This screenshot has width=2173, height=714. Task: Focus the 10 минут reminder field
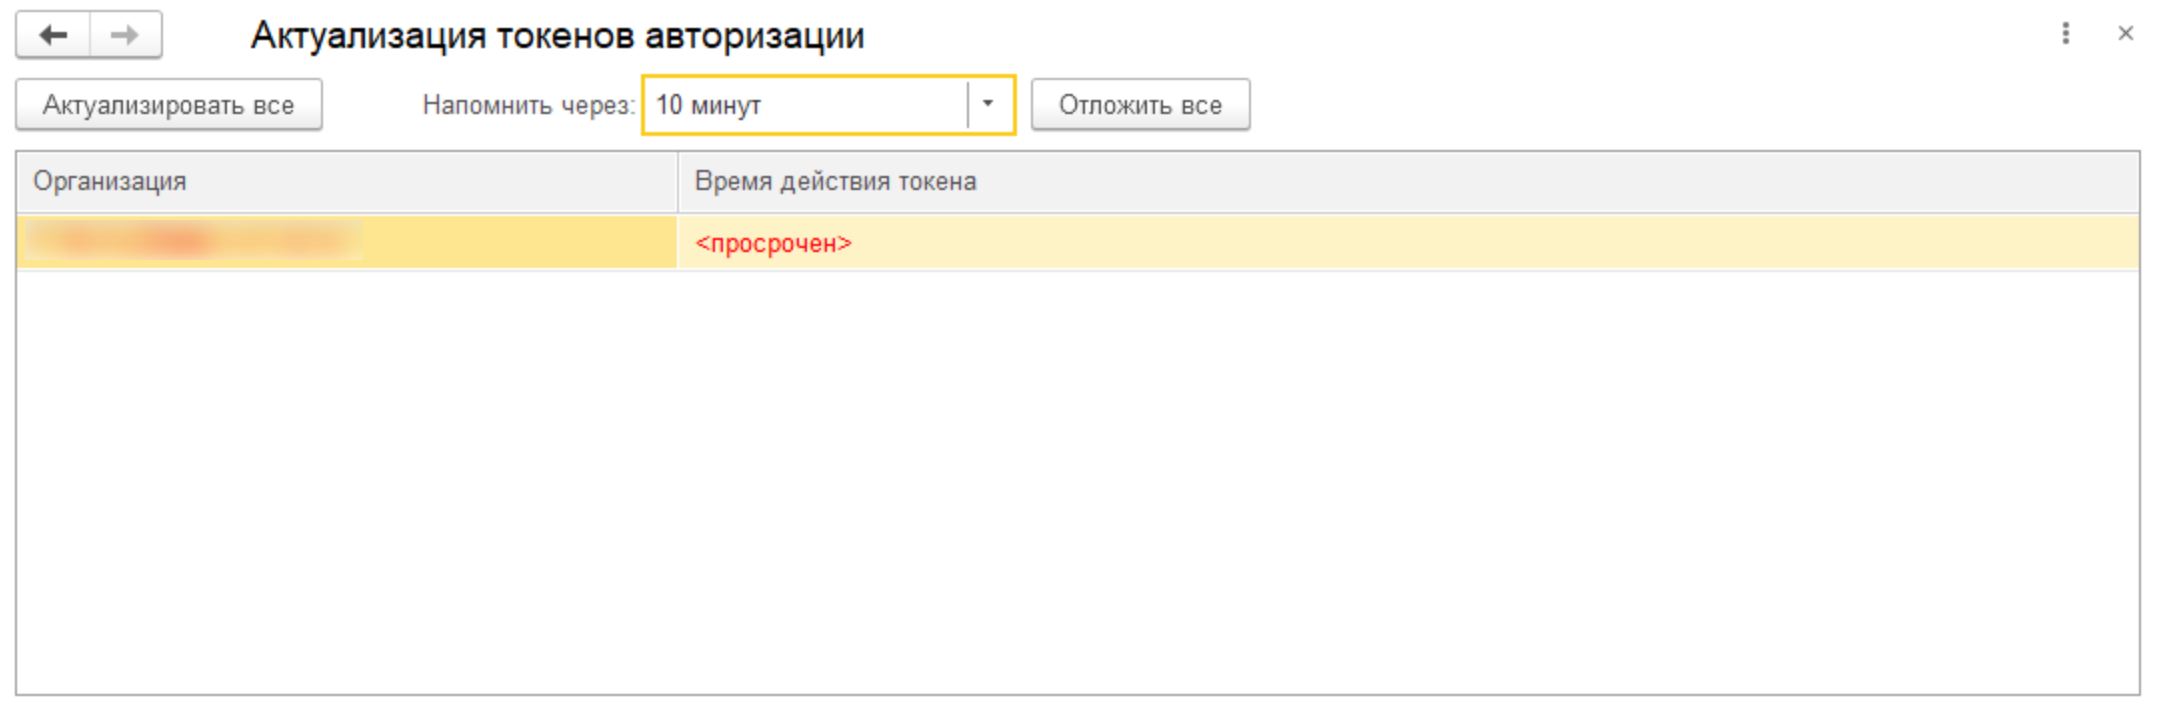tap(806, 104)
